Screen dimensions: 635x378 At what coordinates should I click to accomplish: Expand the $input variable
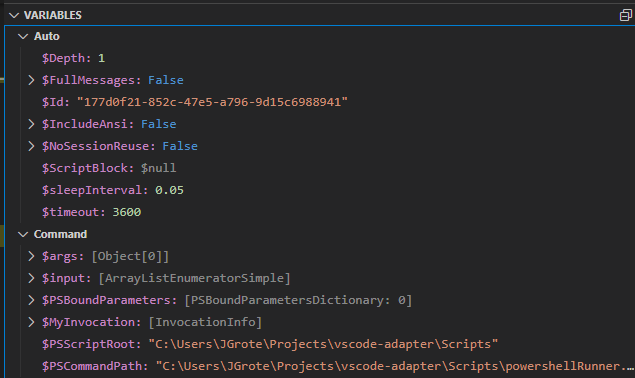coord(31,278)
